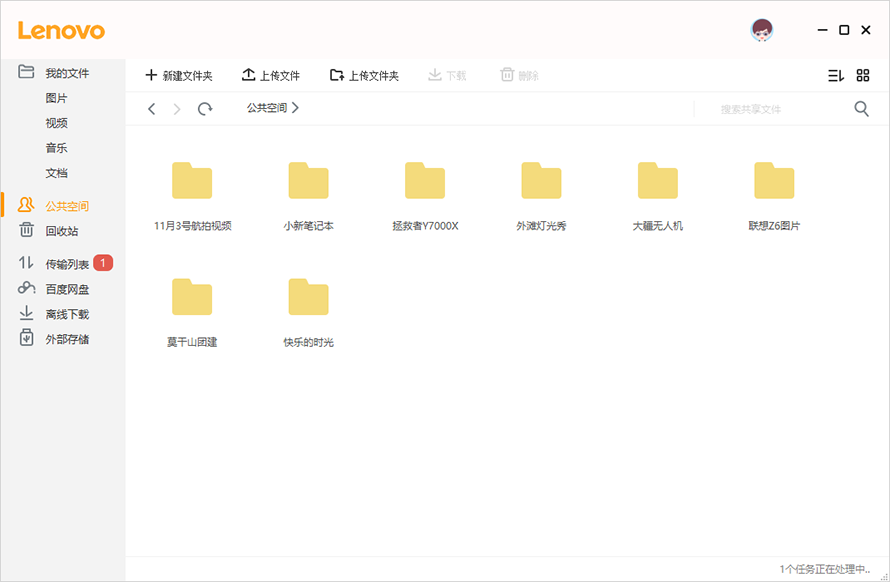Expand the breadcrumb chevron after 公共空间
Screen dimensions: 890x582
point(295,108)
